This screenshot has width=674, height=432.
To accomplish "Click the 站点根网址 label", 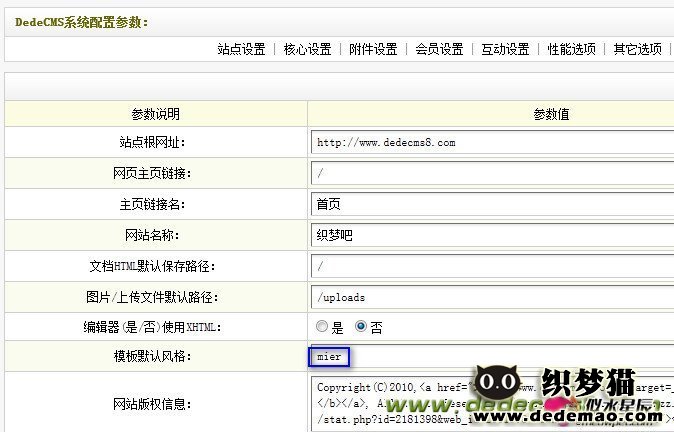I will tap(153, 142).
